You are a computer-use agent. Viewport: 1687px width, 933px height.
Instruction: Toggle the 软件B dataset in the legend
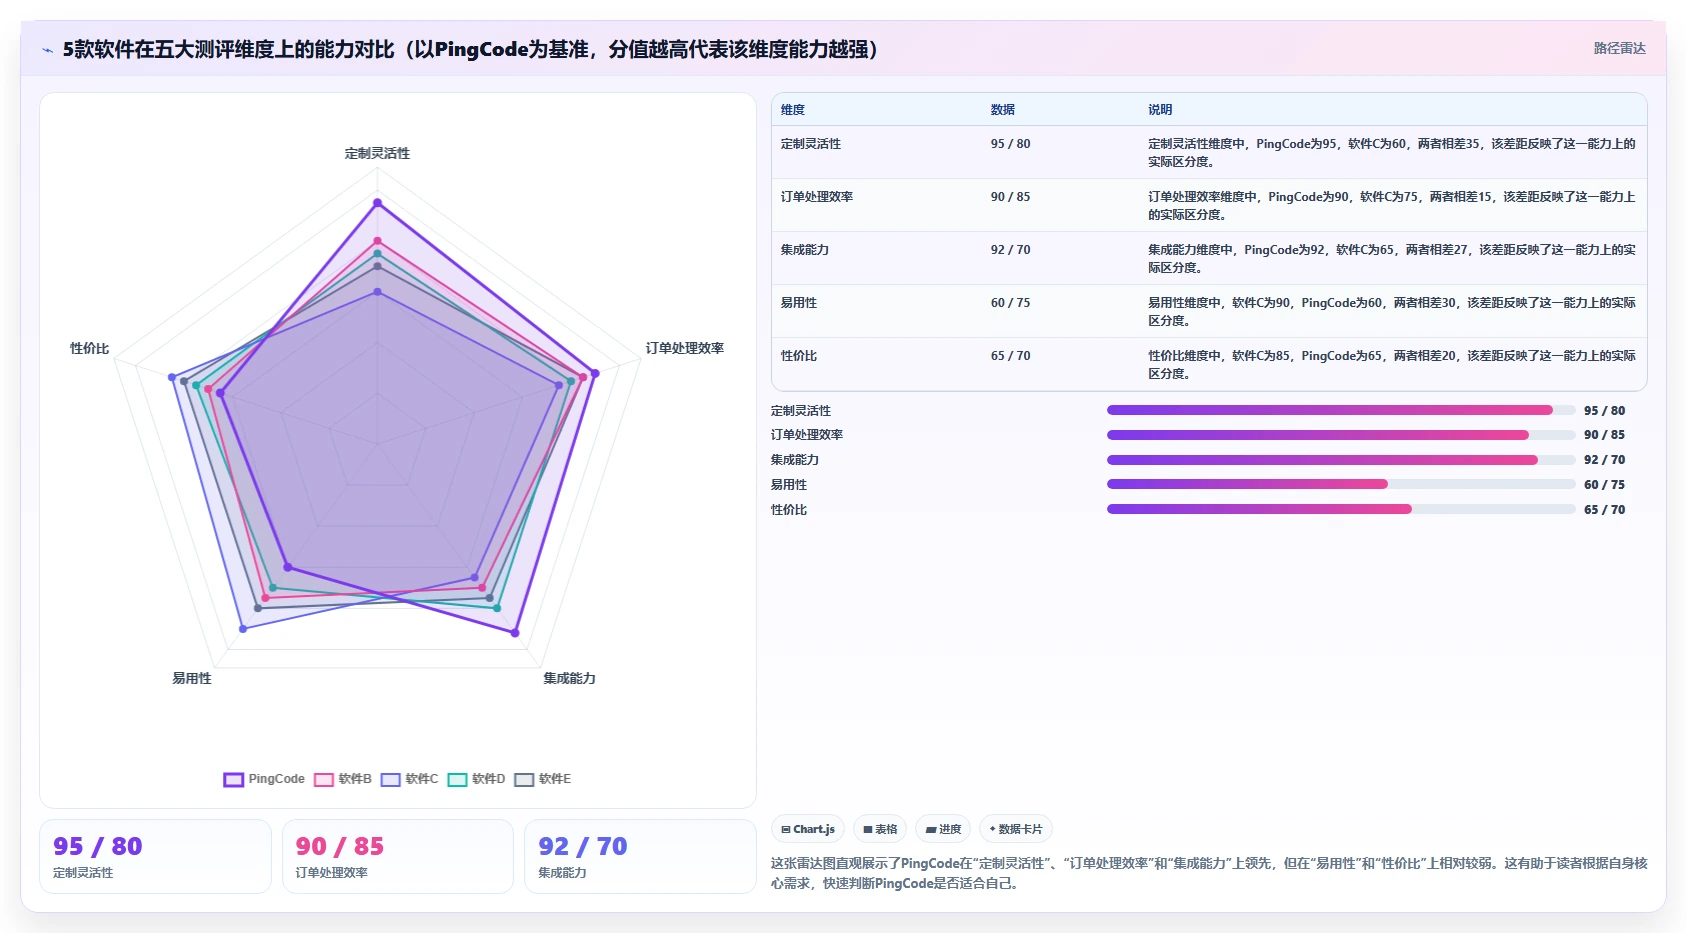click(x=343, y=779)
